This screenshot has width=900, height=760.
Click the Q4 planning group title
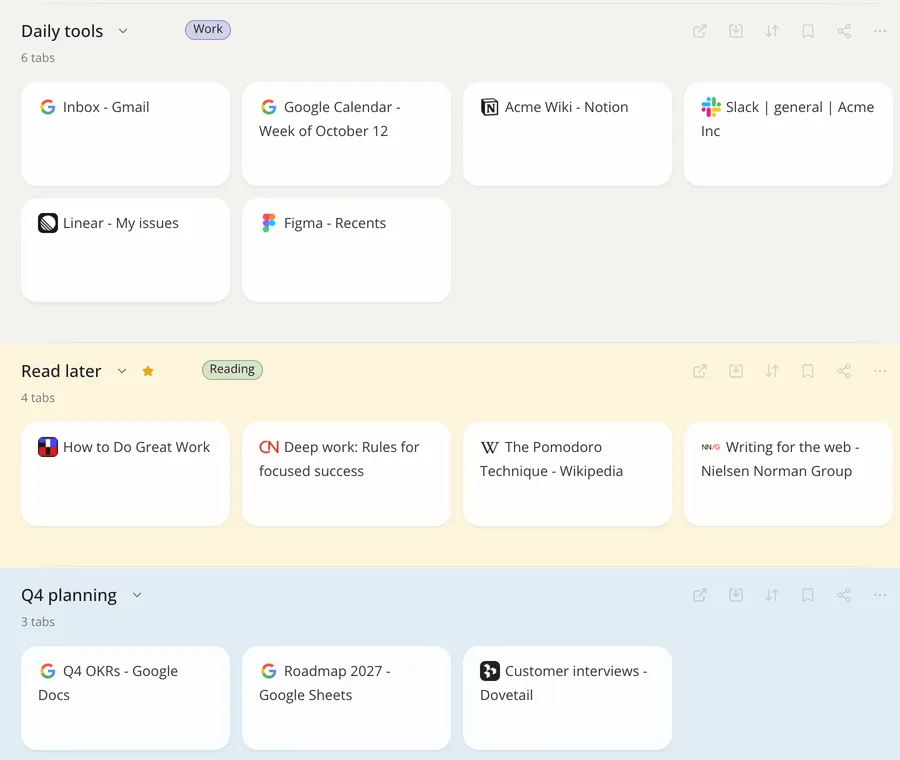tap(69, 595)
